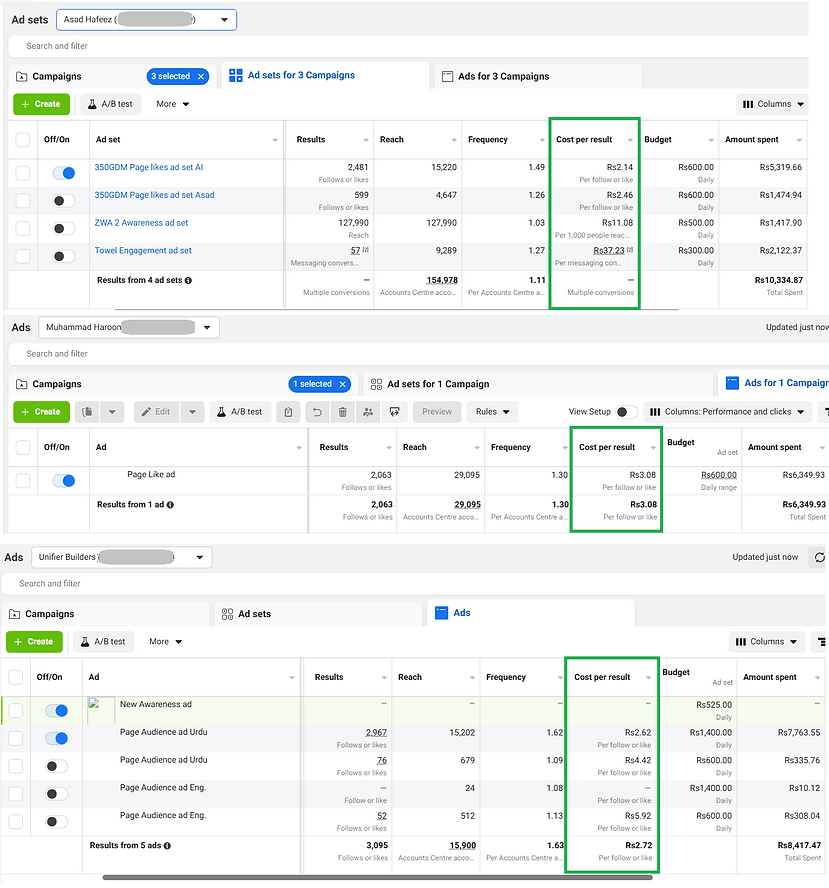Open the Ad sets tab in Unifier Builders panel

pos(317,614)
